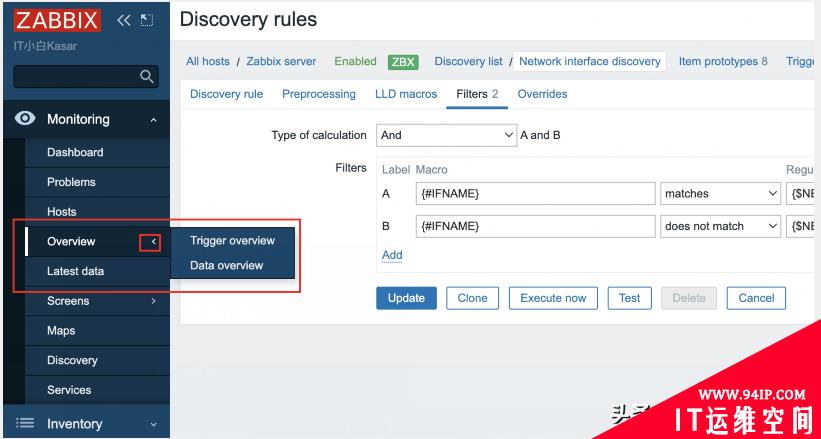The height and width of the screenshot is (439, 821).
Task: Open the Type of calculation dropdown
Action: pos(447,135)
